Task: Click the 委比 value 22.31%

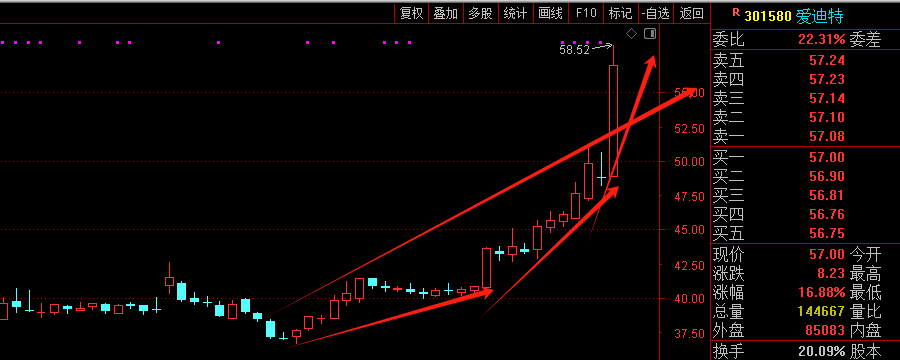Action: click(821, 40)
